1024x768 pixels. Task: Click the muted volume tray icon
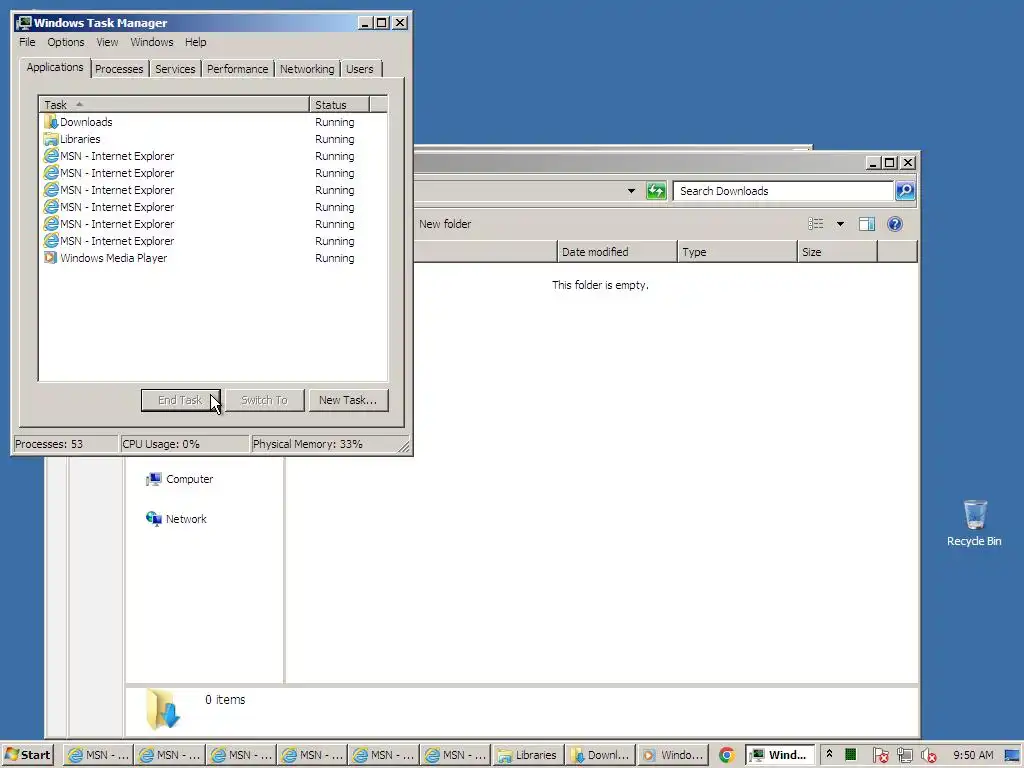(929, 756)
